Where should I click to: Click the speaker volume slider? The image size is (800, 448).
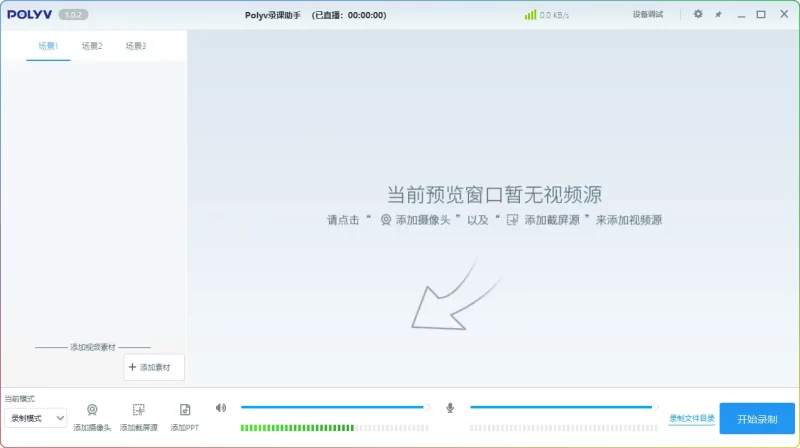pyautogui.click(x=334, y=407)
